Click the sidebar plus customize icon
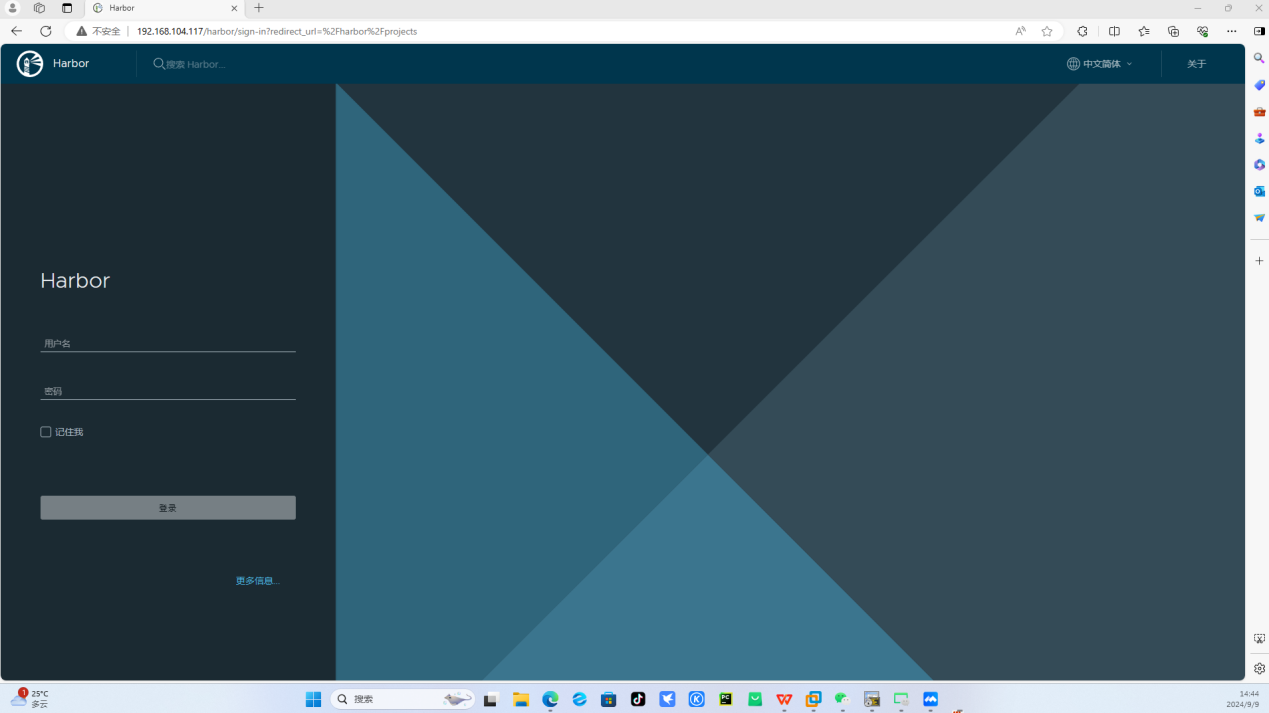 coord(1259,260)
